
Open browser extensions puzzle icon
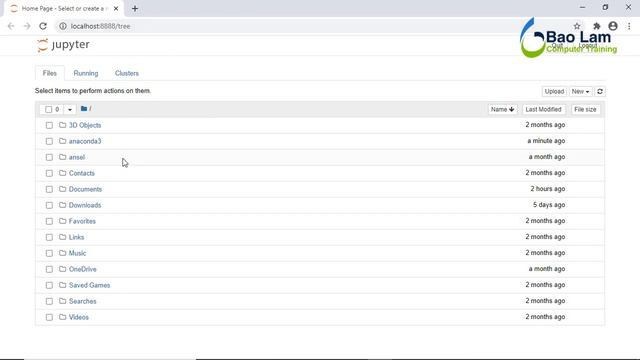(x=596, y=26)
